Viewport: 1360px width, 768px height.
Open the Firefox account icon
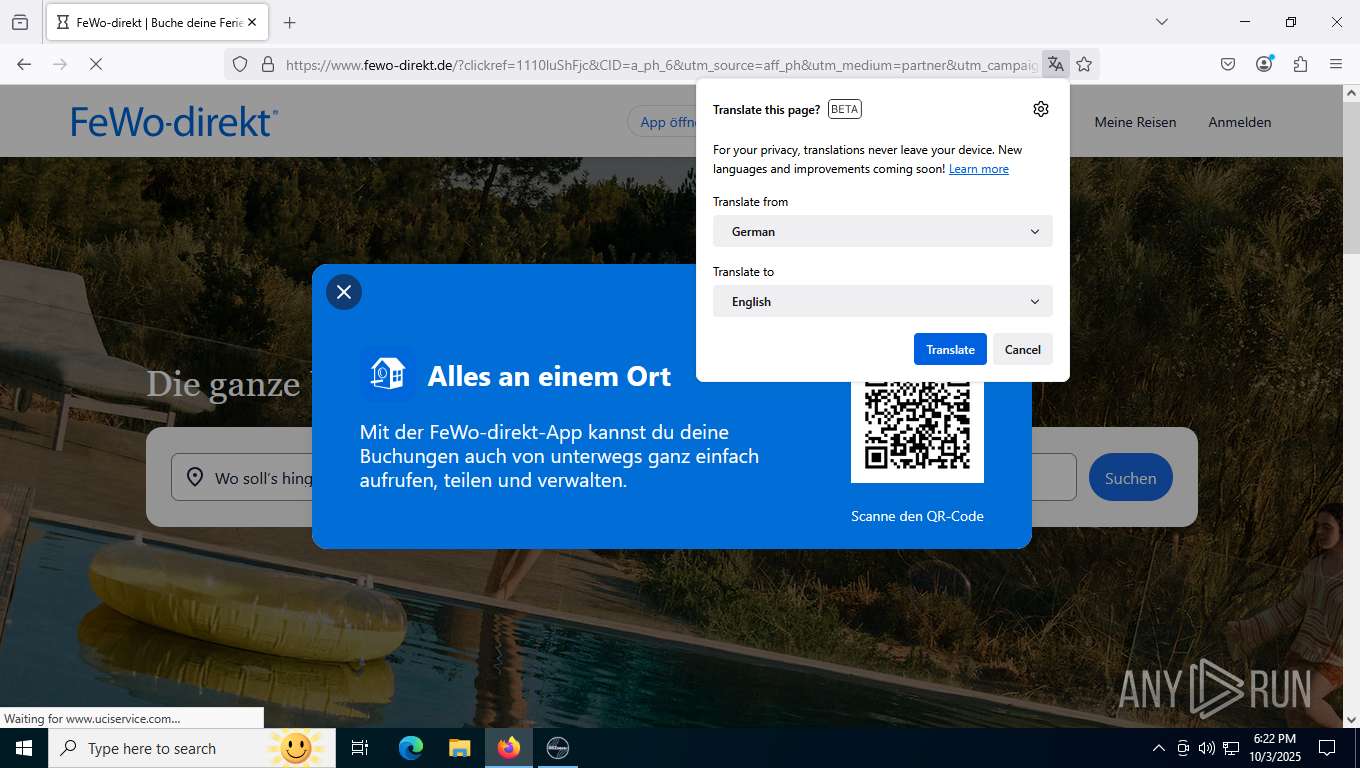point(1264,64)
